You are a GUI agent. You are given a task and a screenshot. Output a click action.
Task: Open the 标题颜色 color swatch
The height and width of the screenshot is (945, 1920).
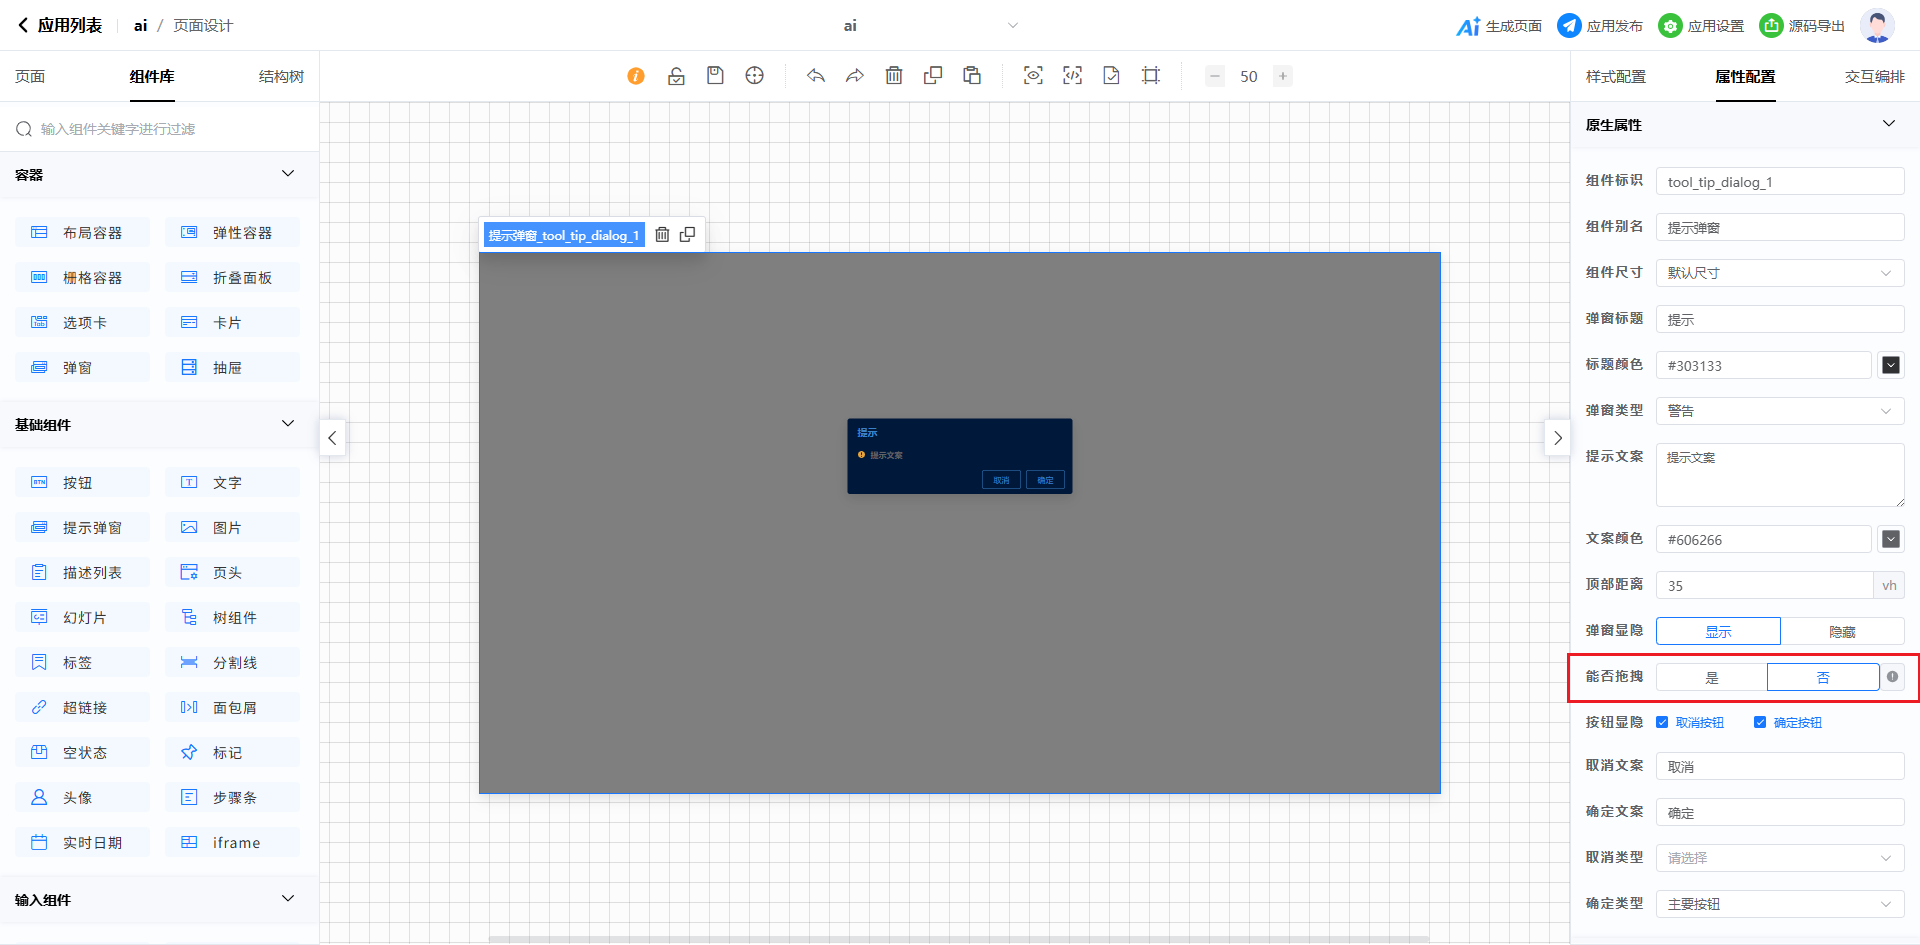(1890, 366)
